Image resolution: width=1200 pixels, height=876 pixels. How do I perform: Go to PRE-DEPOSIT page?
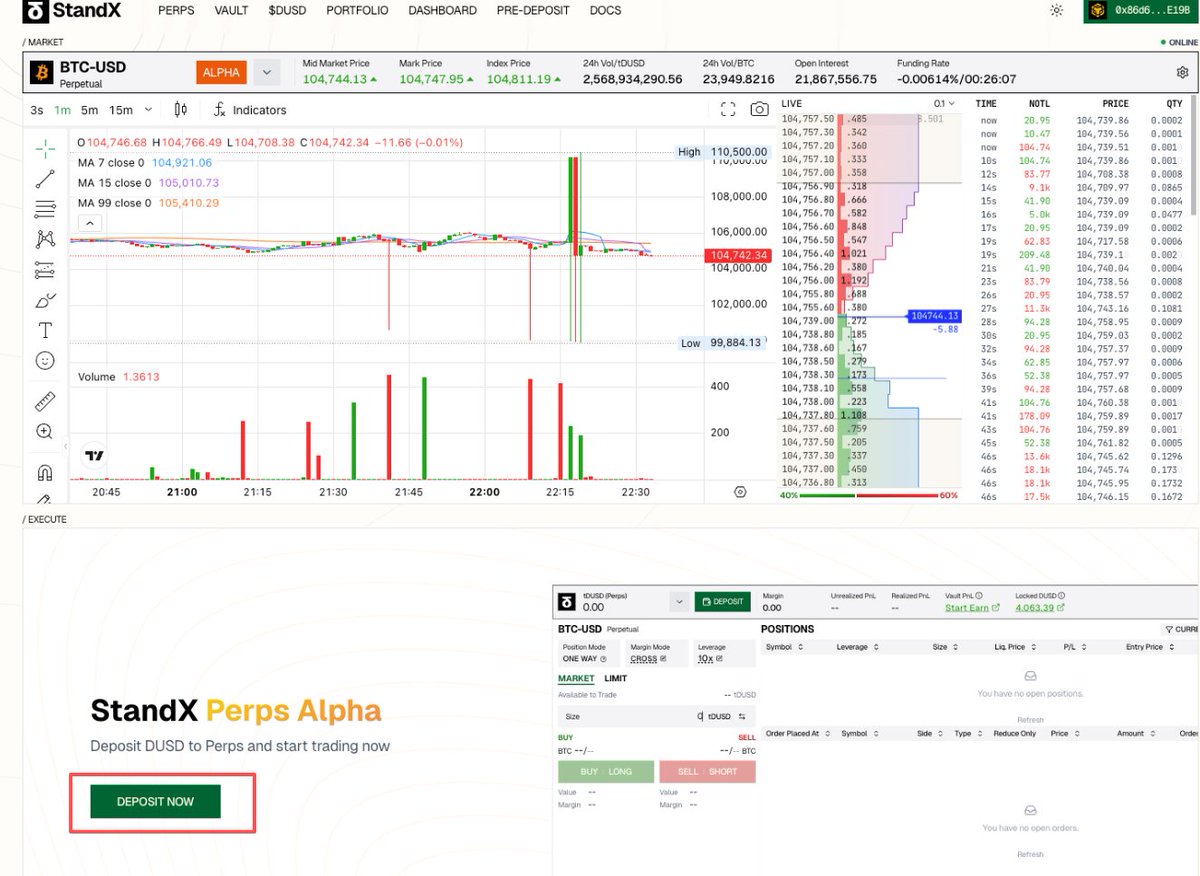(x=533, y=11)
